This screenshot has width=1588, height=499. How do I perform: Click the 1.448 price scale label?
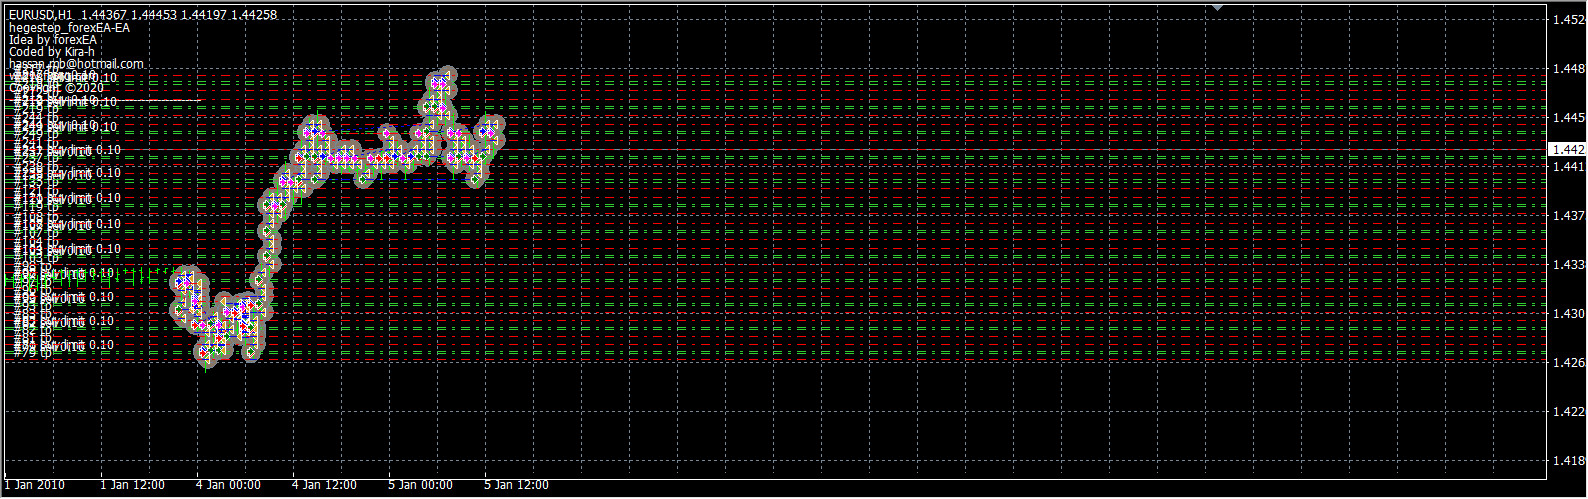click(1566, 69)
